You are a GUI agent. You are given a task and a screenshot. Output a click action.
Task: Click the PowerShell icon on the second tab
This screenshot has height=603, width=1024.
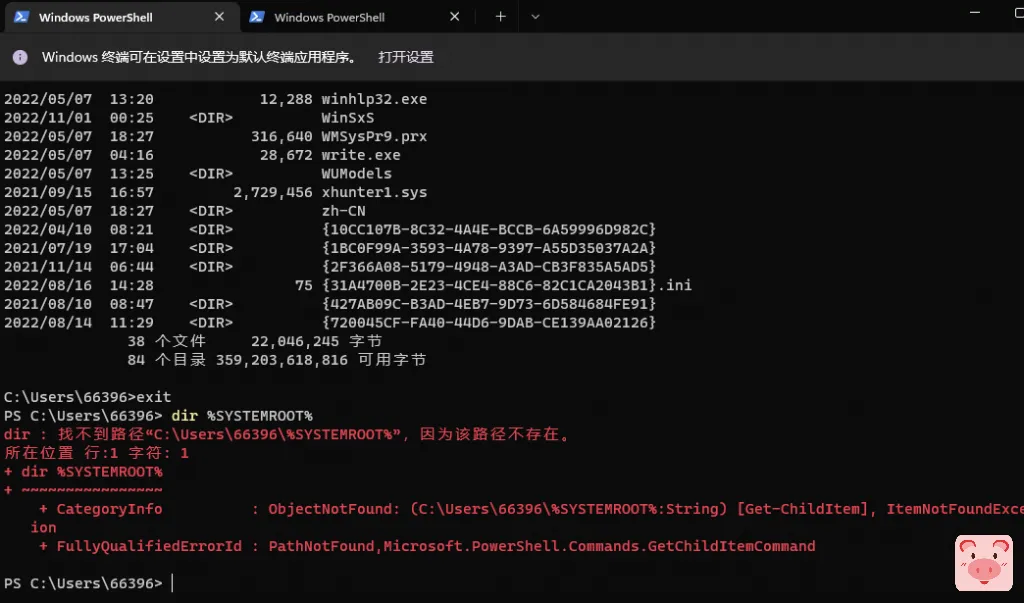pyautogui.click(x=257, y=17)
